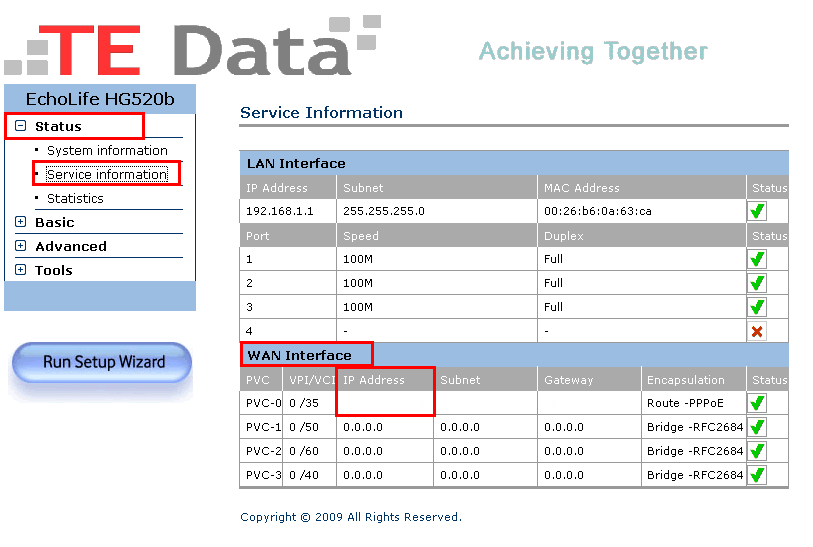This screenshot has height=547, width=813.
Task: Select subnet mask 255.255.255.0
Action: pyautogui.click(x=384, y=211)
